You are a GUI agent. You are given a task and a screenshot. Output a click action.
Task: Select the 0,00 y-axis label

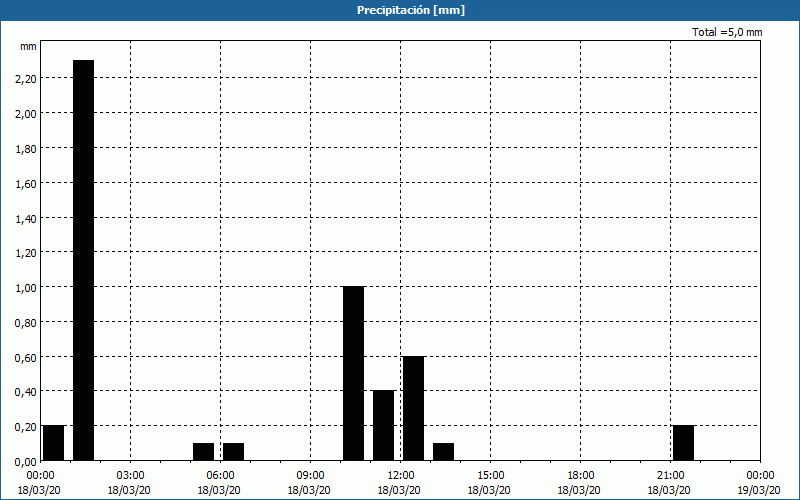[26, 462]
